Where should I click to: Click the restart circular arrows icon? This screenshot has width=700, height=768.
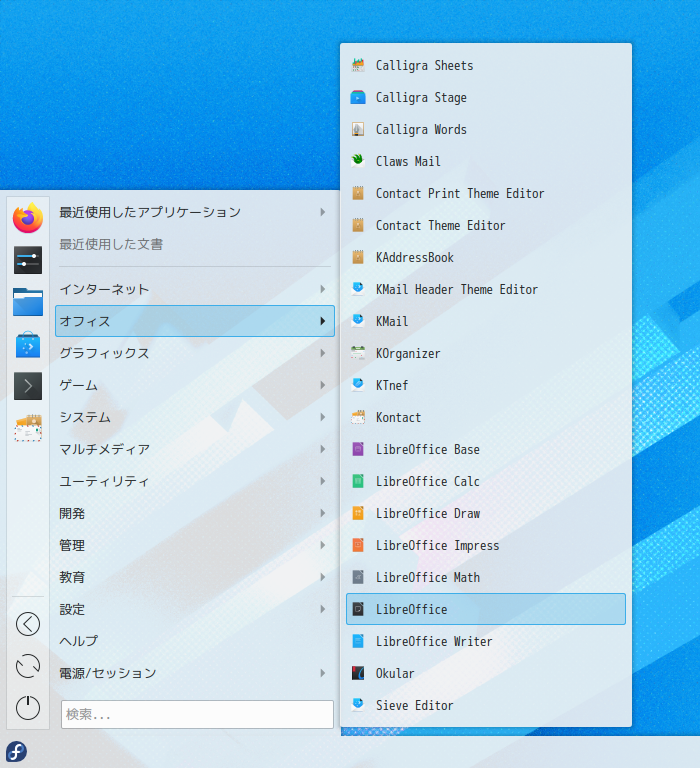(x=28, y=666)
